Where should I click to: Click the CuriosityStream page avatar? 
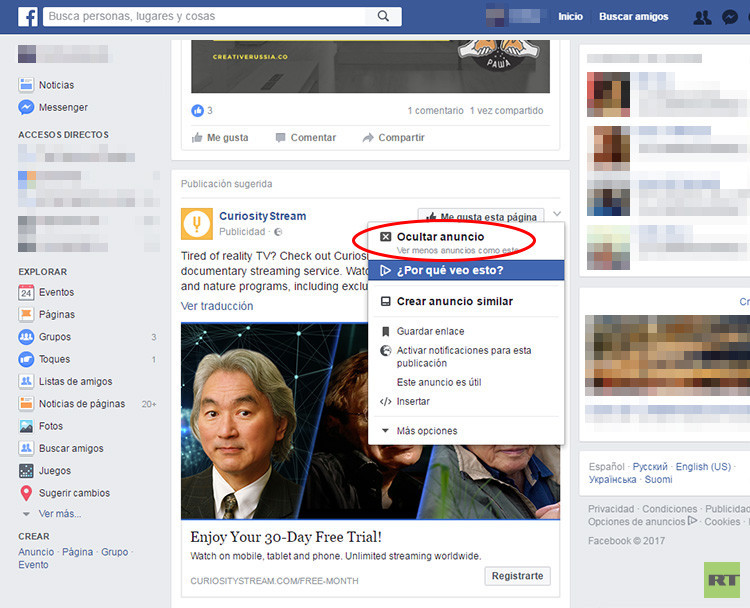(197, 223)
